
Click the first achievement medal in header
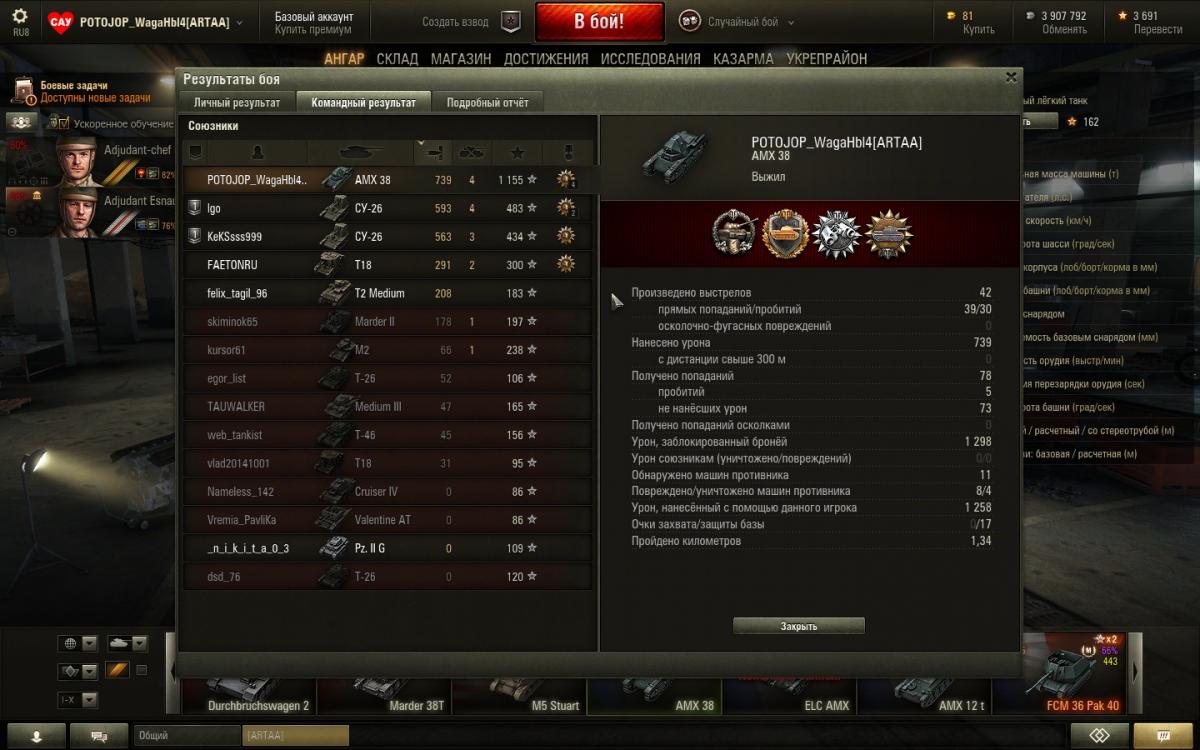[x=734, y=232]
